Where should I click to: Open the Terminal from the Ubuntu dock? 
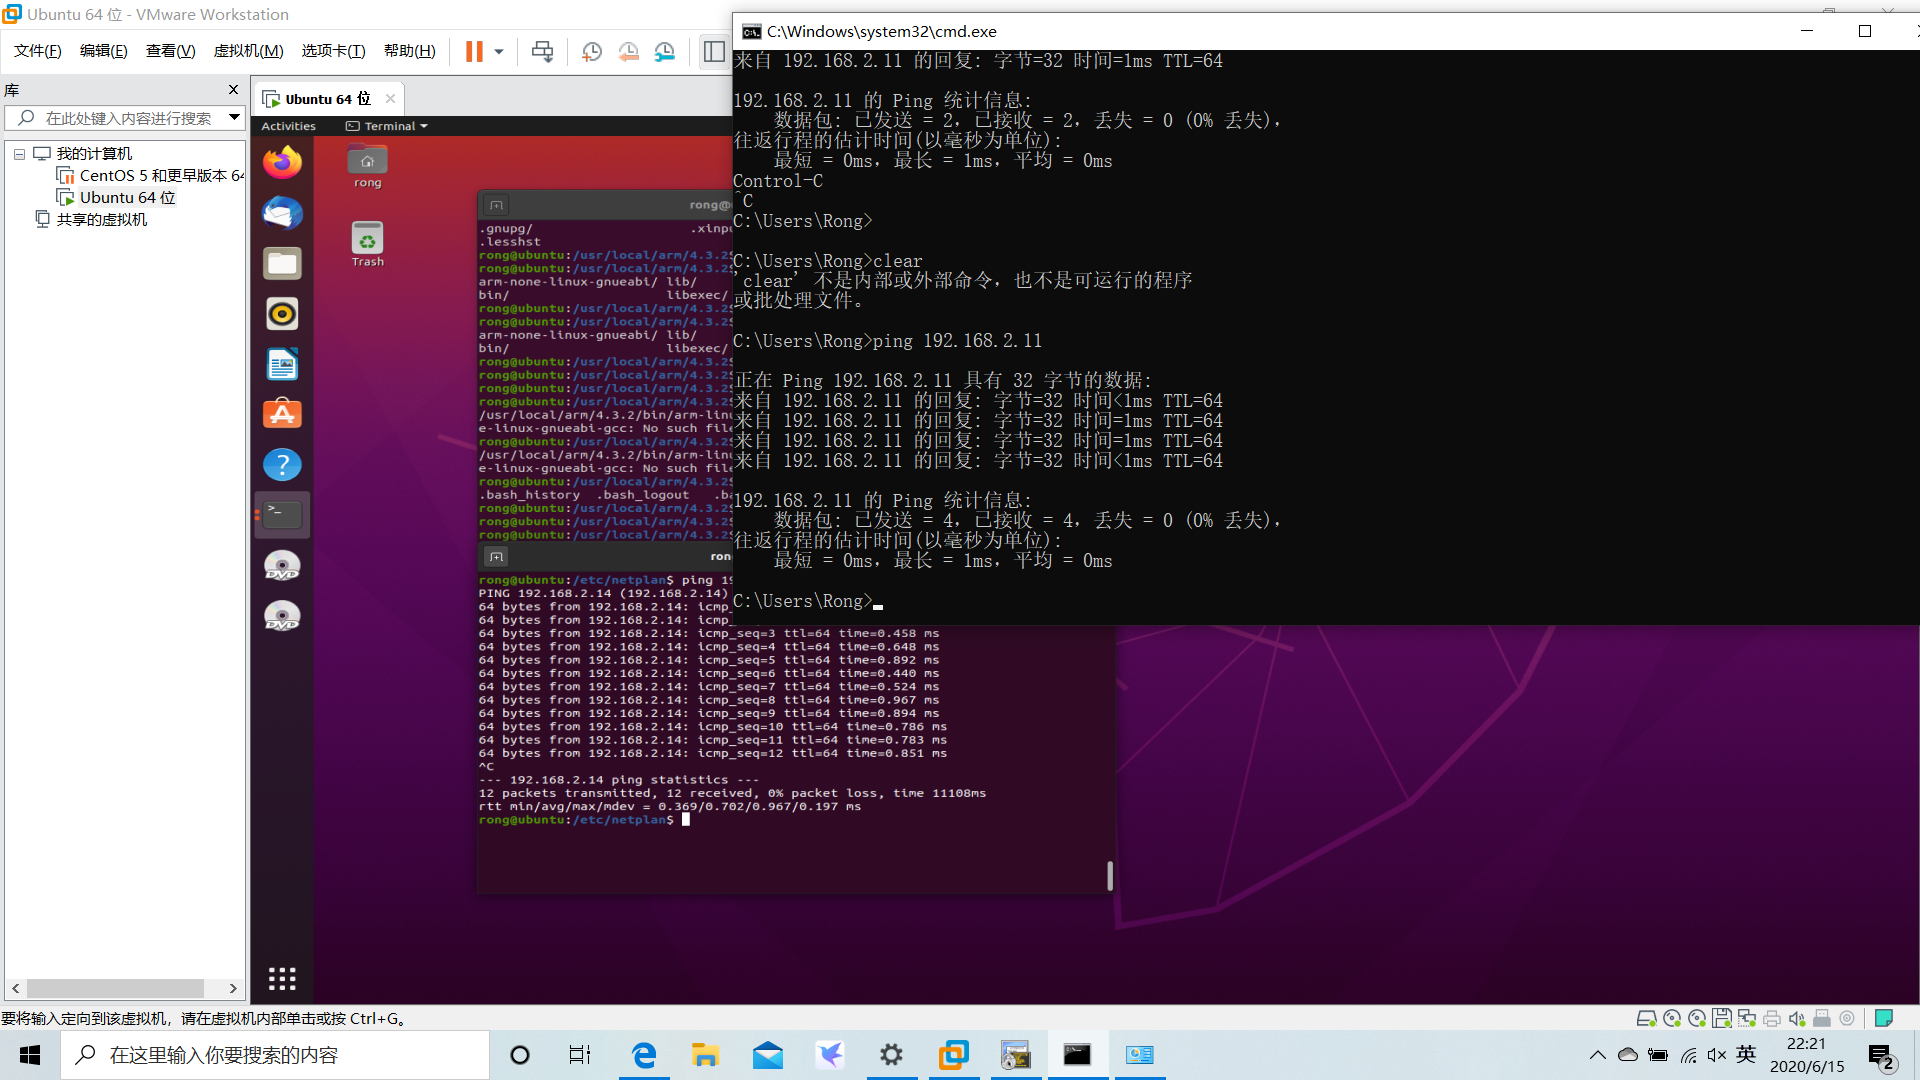pyautogui.click(x=281, y=513)
